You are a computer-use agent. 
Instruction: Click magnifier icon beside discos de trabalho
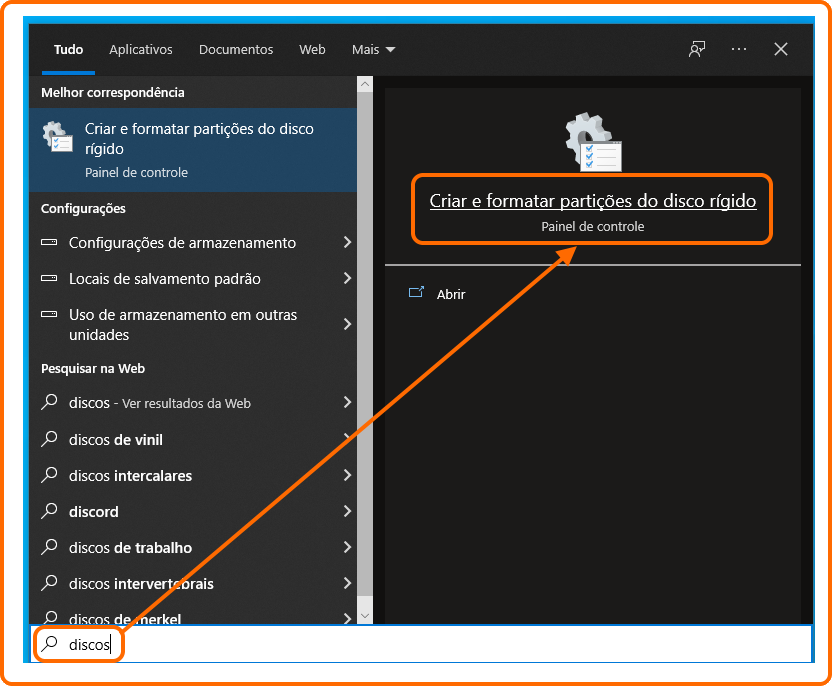[x=49, y=546]
